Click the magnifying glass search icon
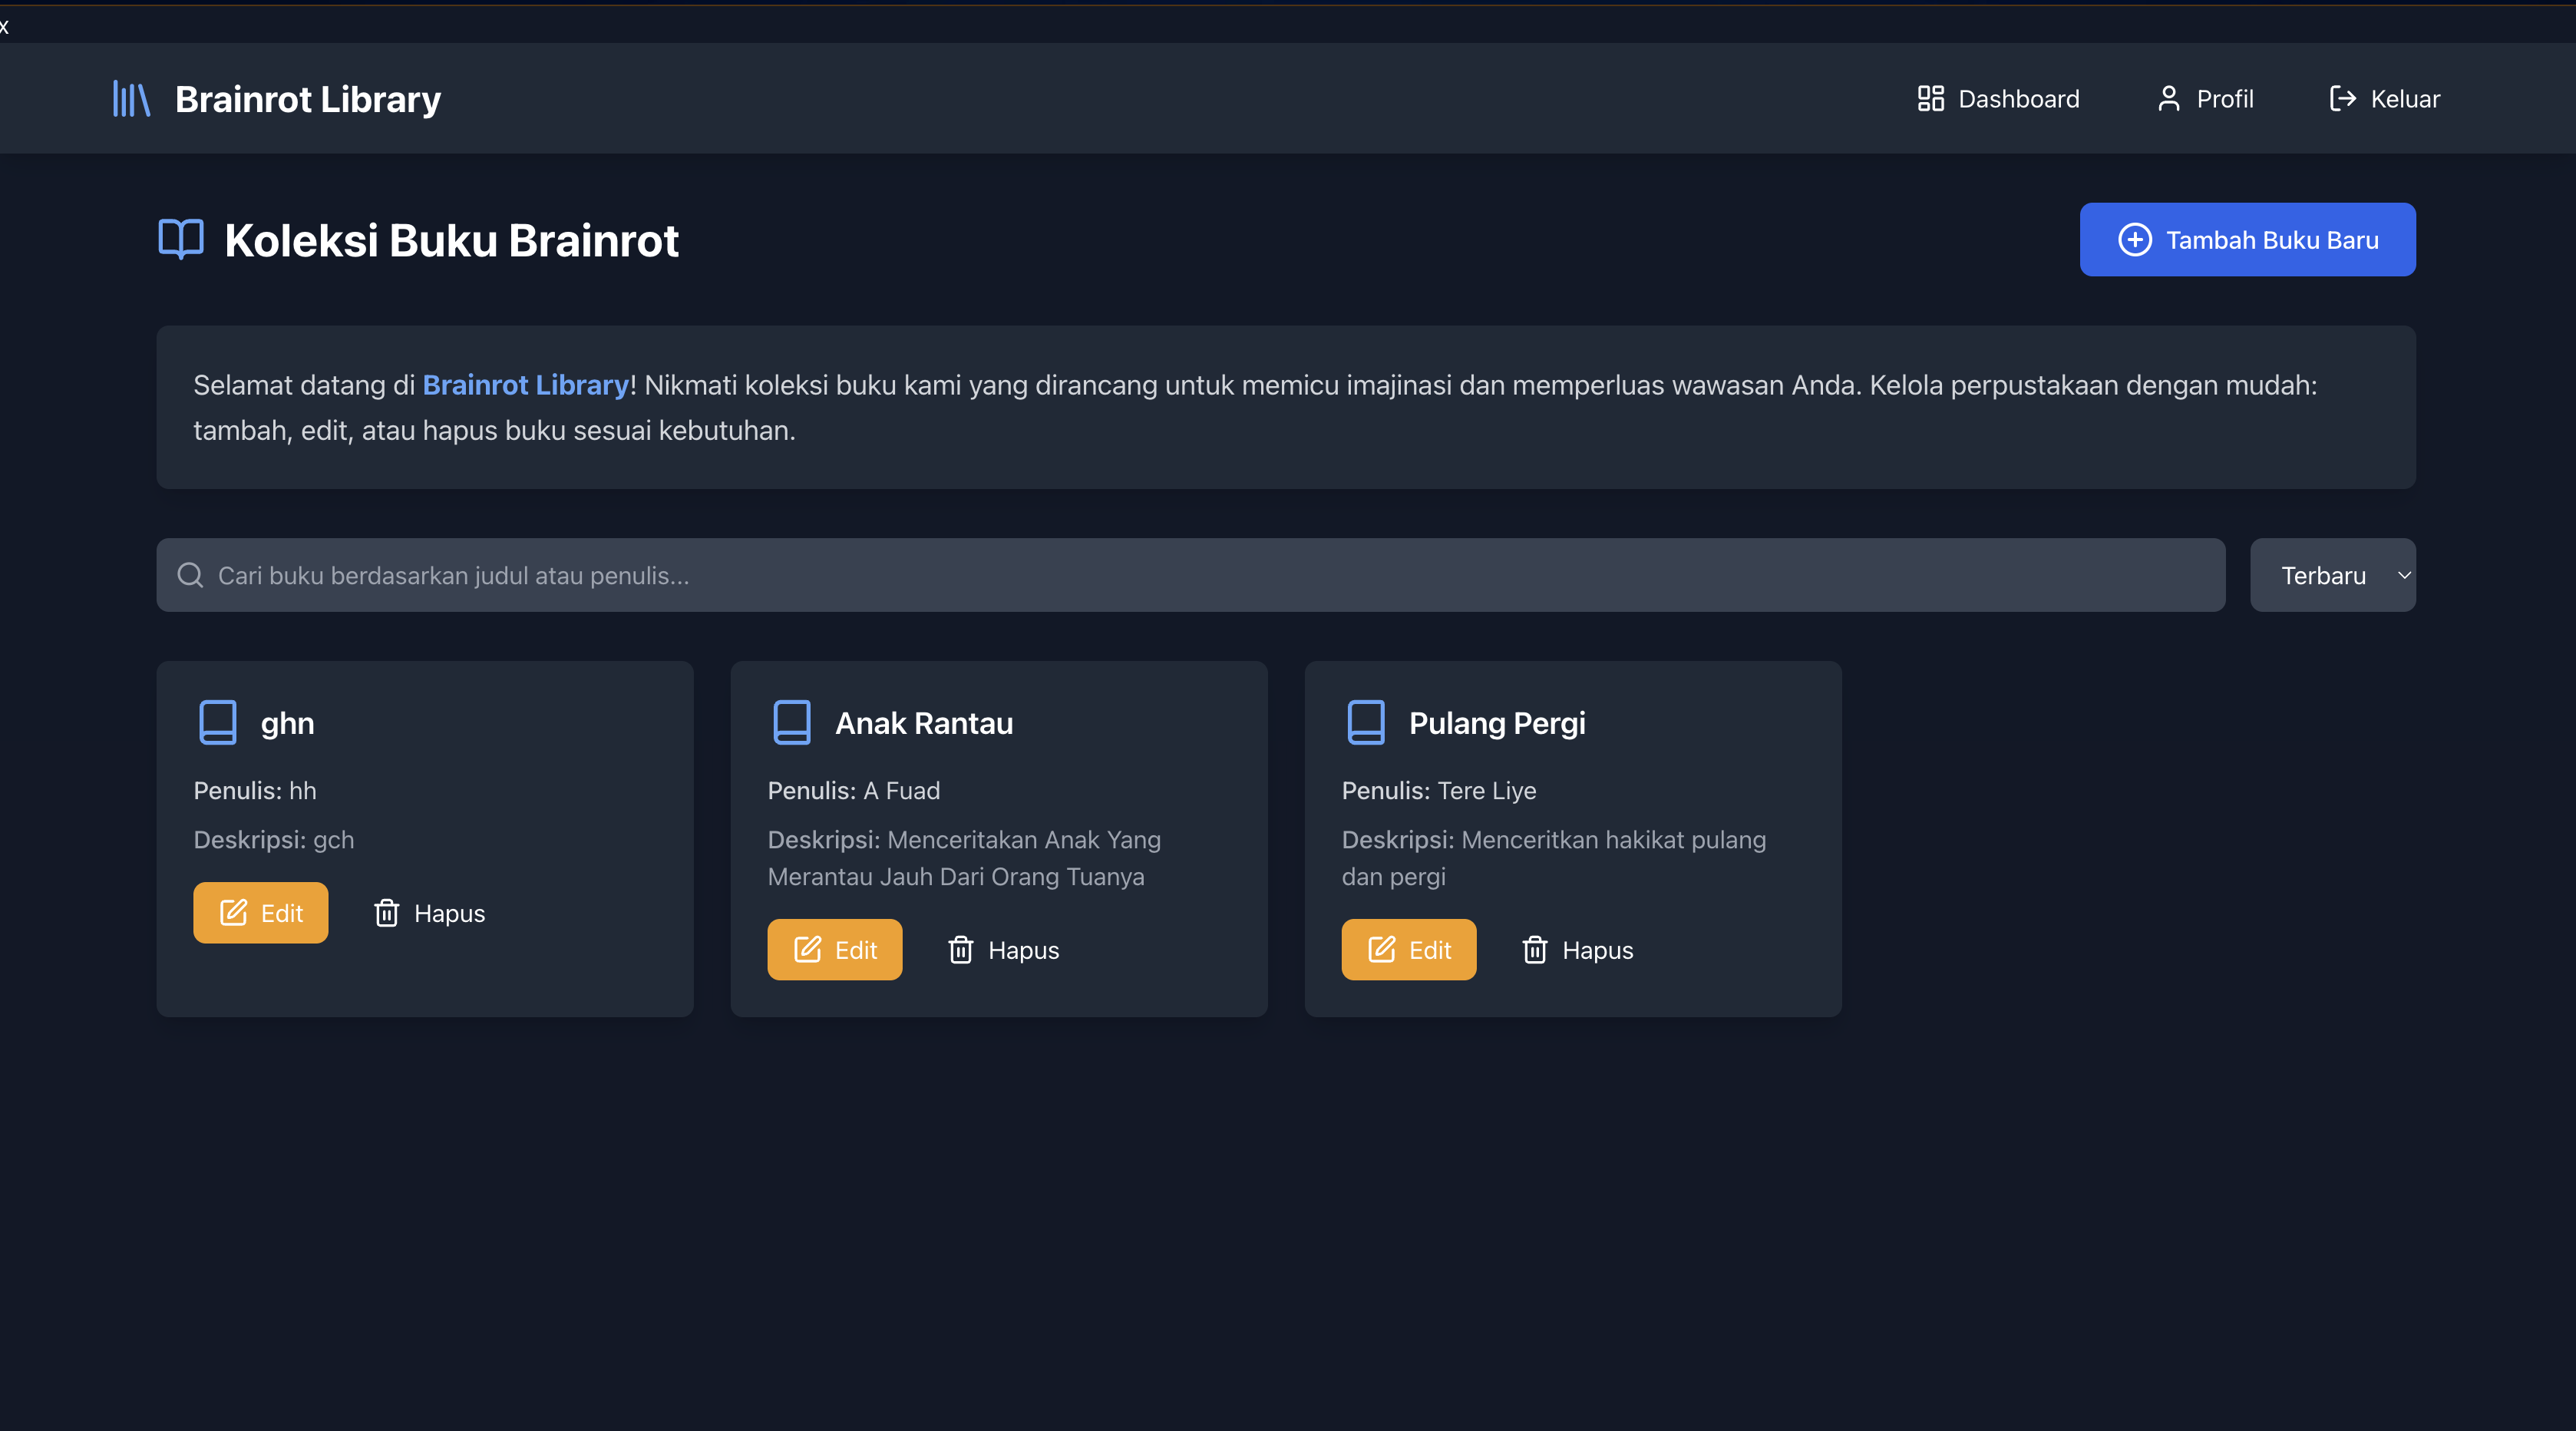Screen dimensions: 2576x1431 190,574
